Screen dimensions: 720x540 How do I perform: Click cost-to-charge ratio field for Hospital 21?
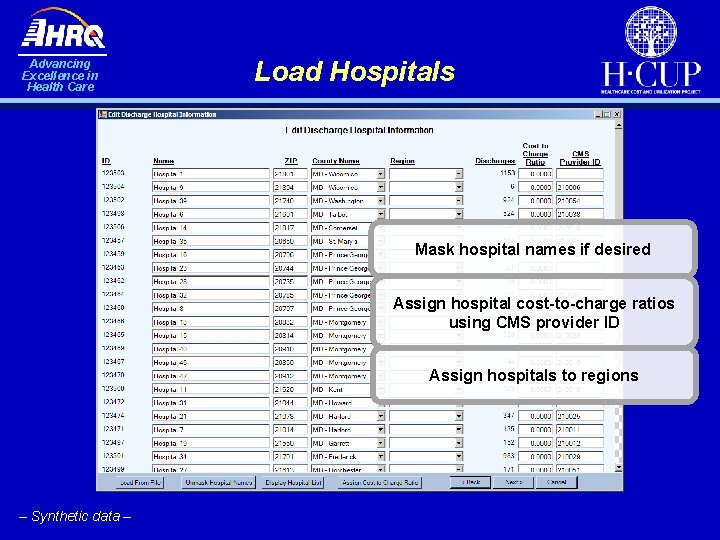coord(535,416)
